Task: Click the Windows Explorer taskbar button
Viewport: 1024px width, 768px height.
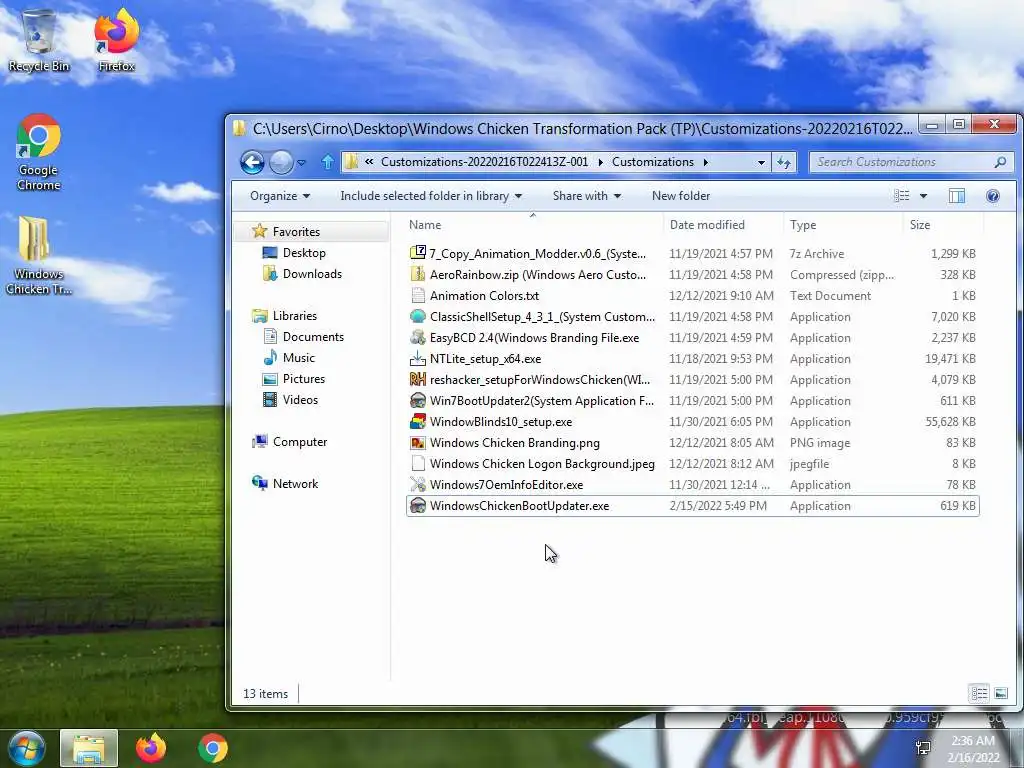Action: pos(89,748)
